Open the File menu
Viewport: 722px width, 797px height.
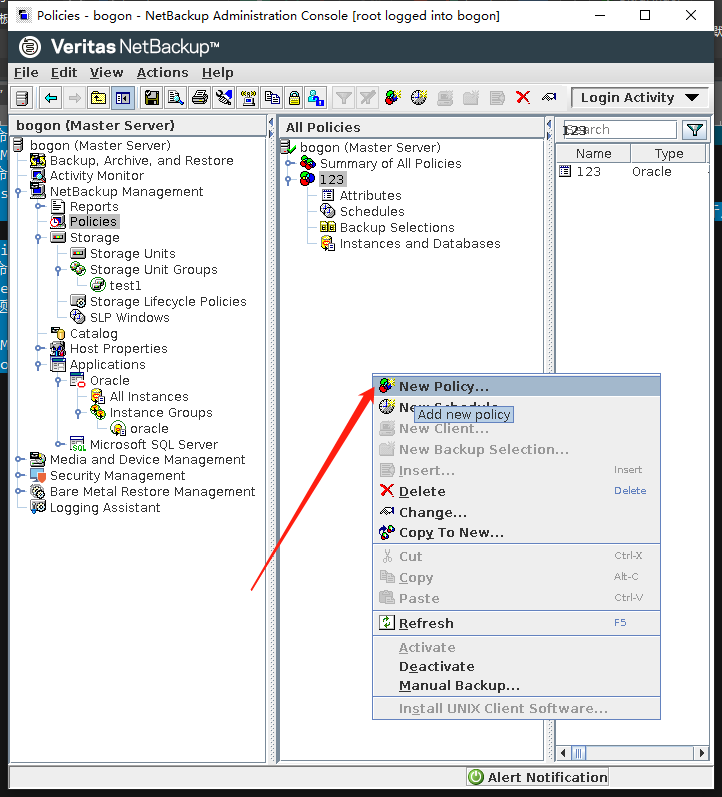pyautogui.click(x=26, y=73)
